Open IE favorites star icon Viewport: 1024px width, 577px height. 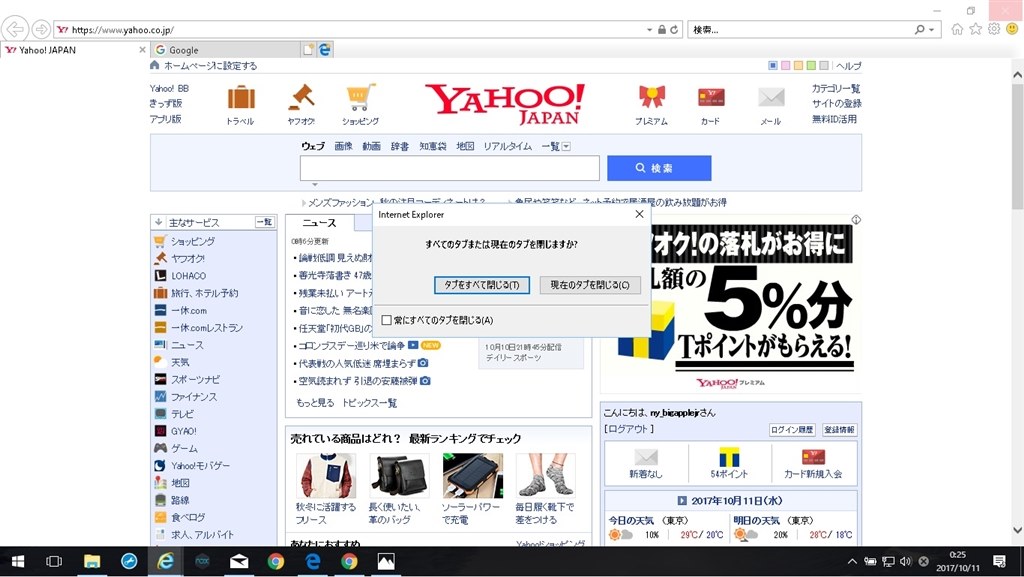click(x=976, y=29)
